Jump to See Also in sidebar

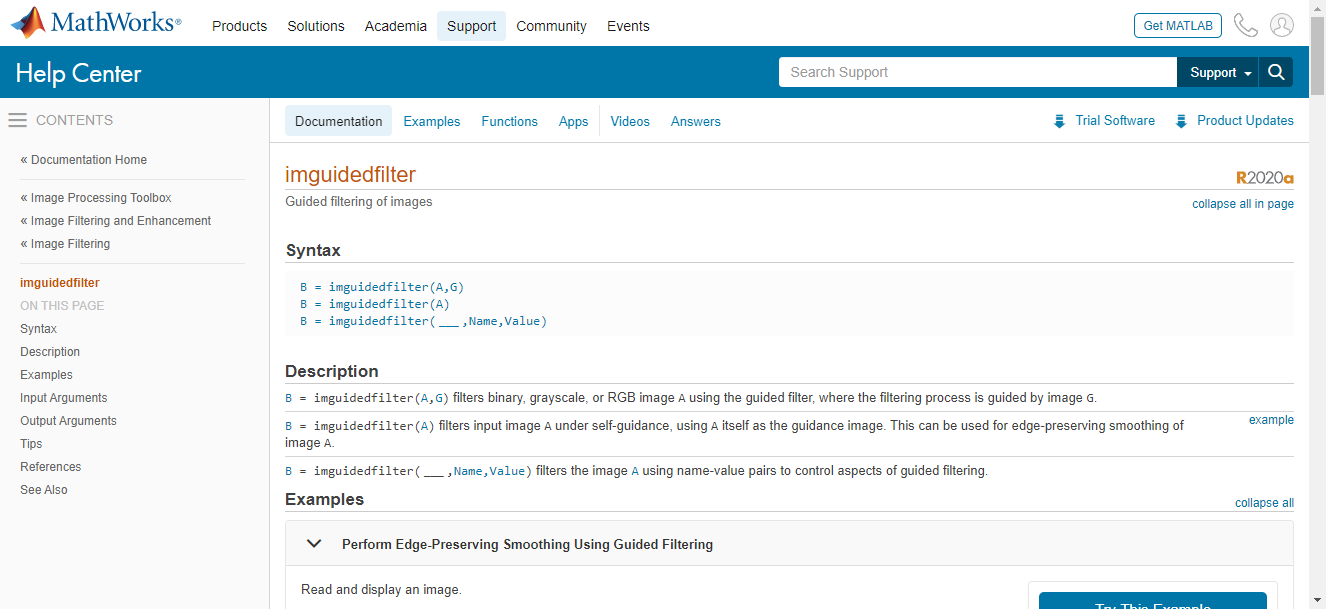tap(44, 490)
